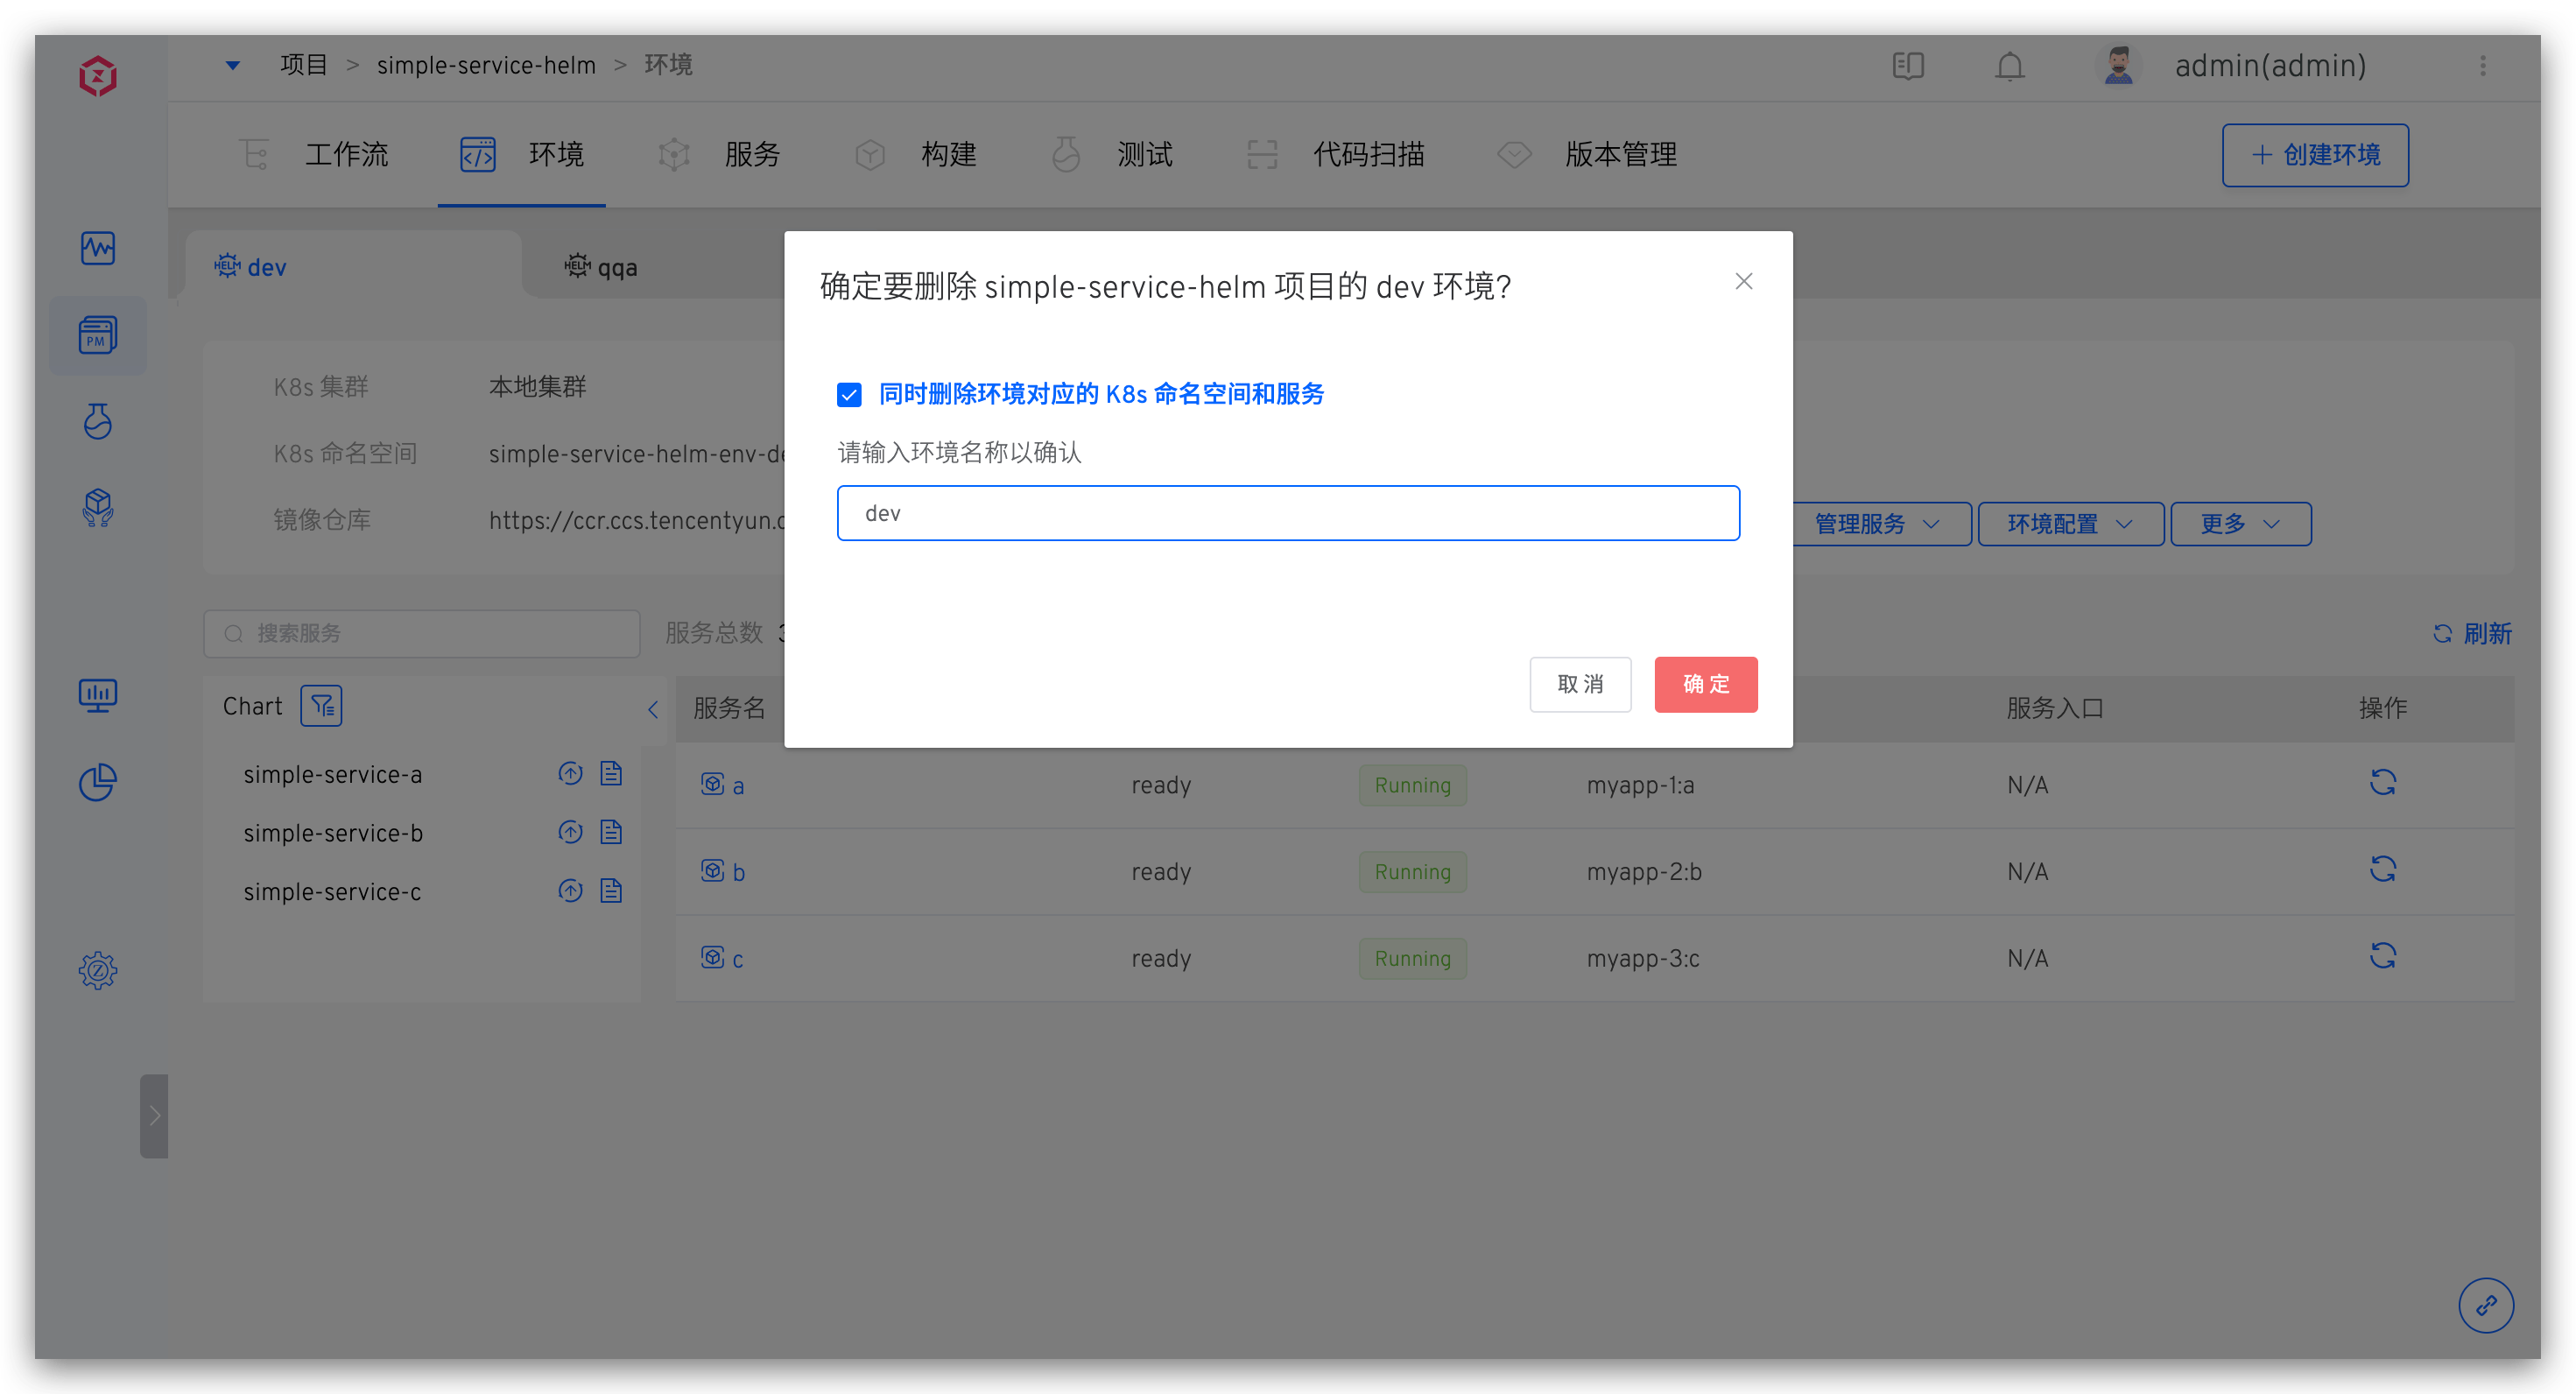Open the values file icon for simple-service-b

[611, 831]
